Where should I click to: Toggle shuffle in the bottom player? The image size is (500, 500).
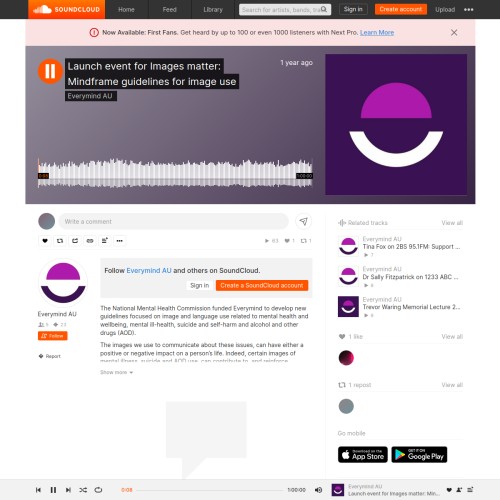pos(83,490)
